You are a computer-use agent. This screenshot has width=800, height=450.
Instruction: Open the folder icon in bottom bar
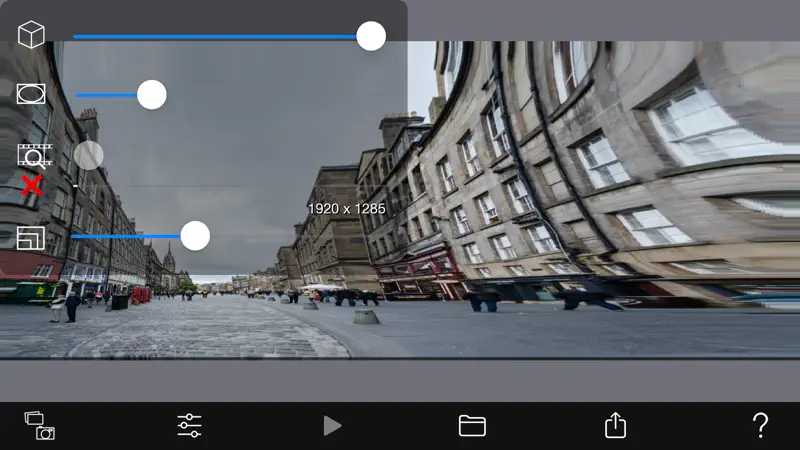tap(472, 426)
